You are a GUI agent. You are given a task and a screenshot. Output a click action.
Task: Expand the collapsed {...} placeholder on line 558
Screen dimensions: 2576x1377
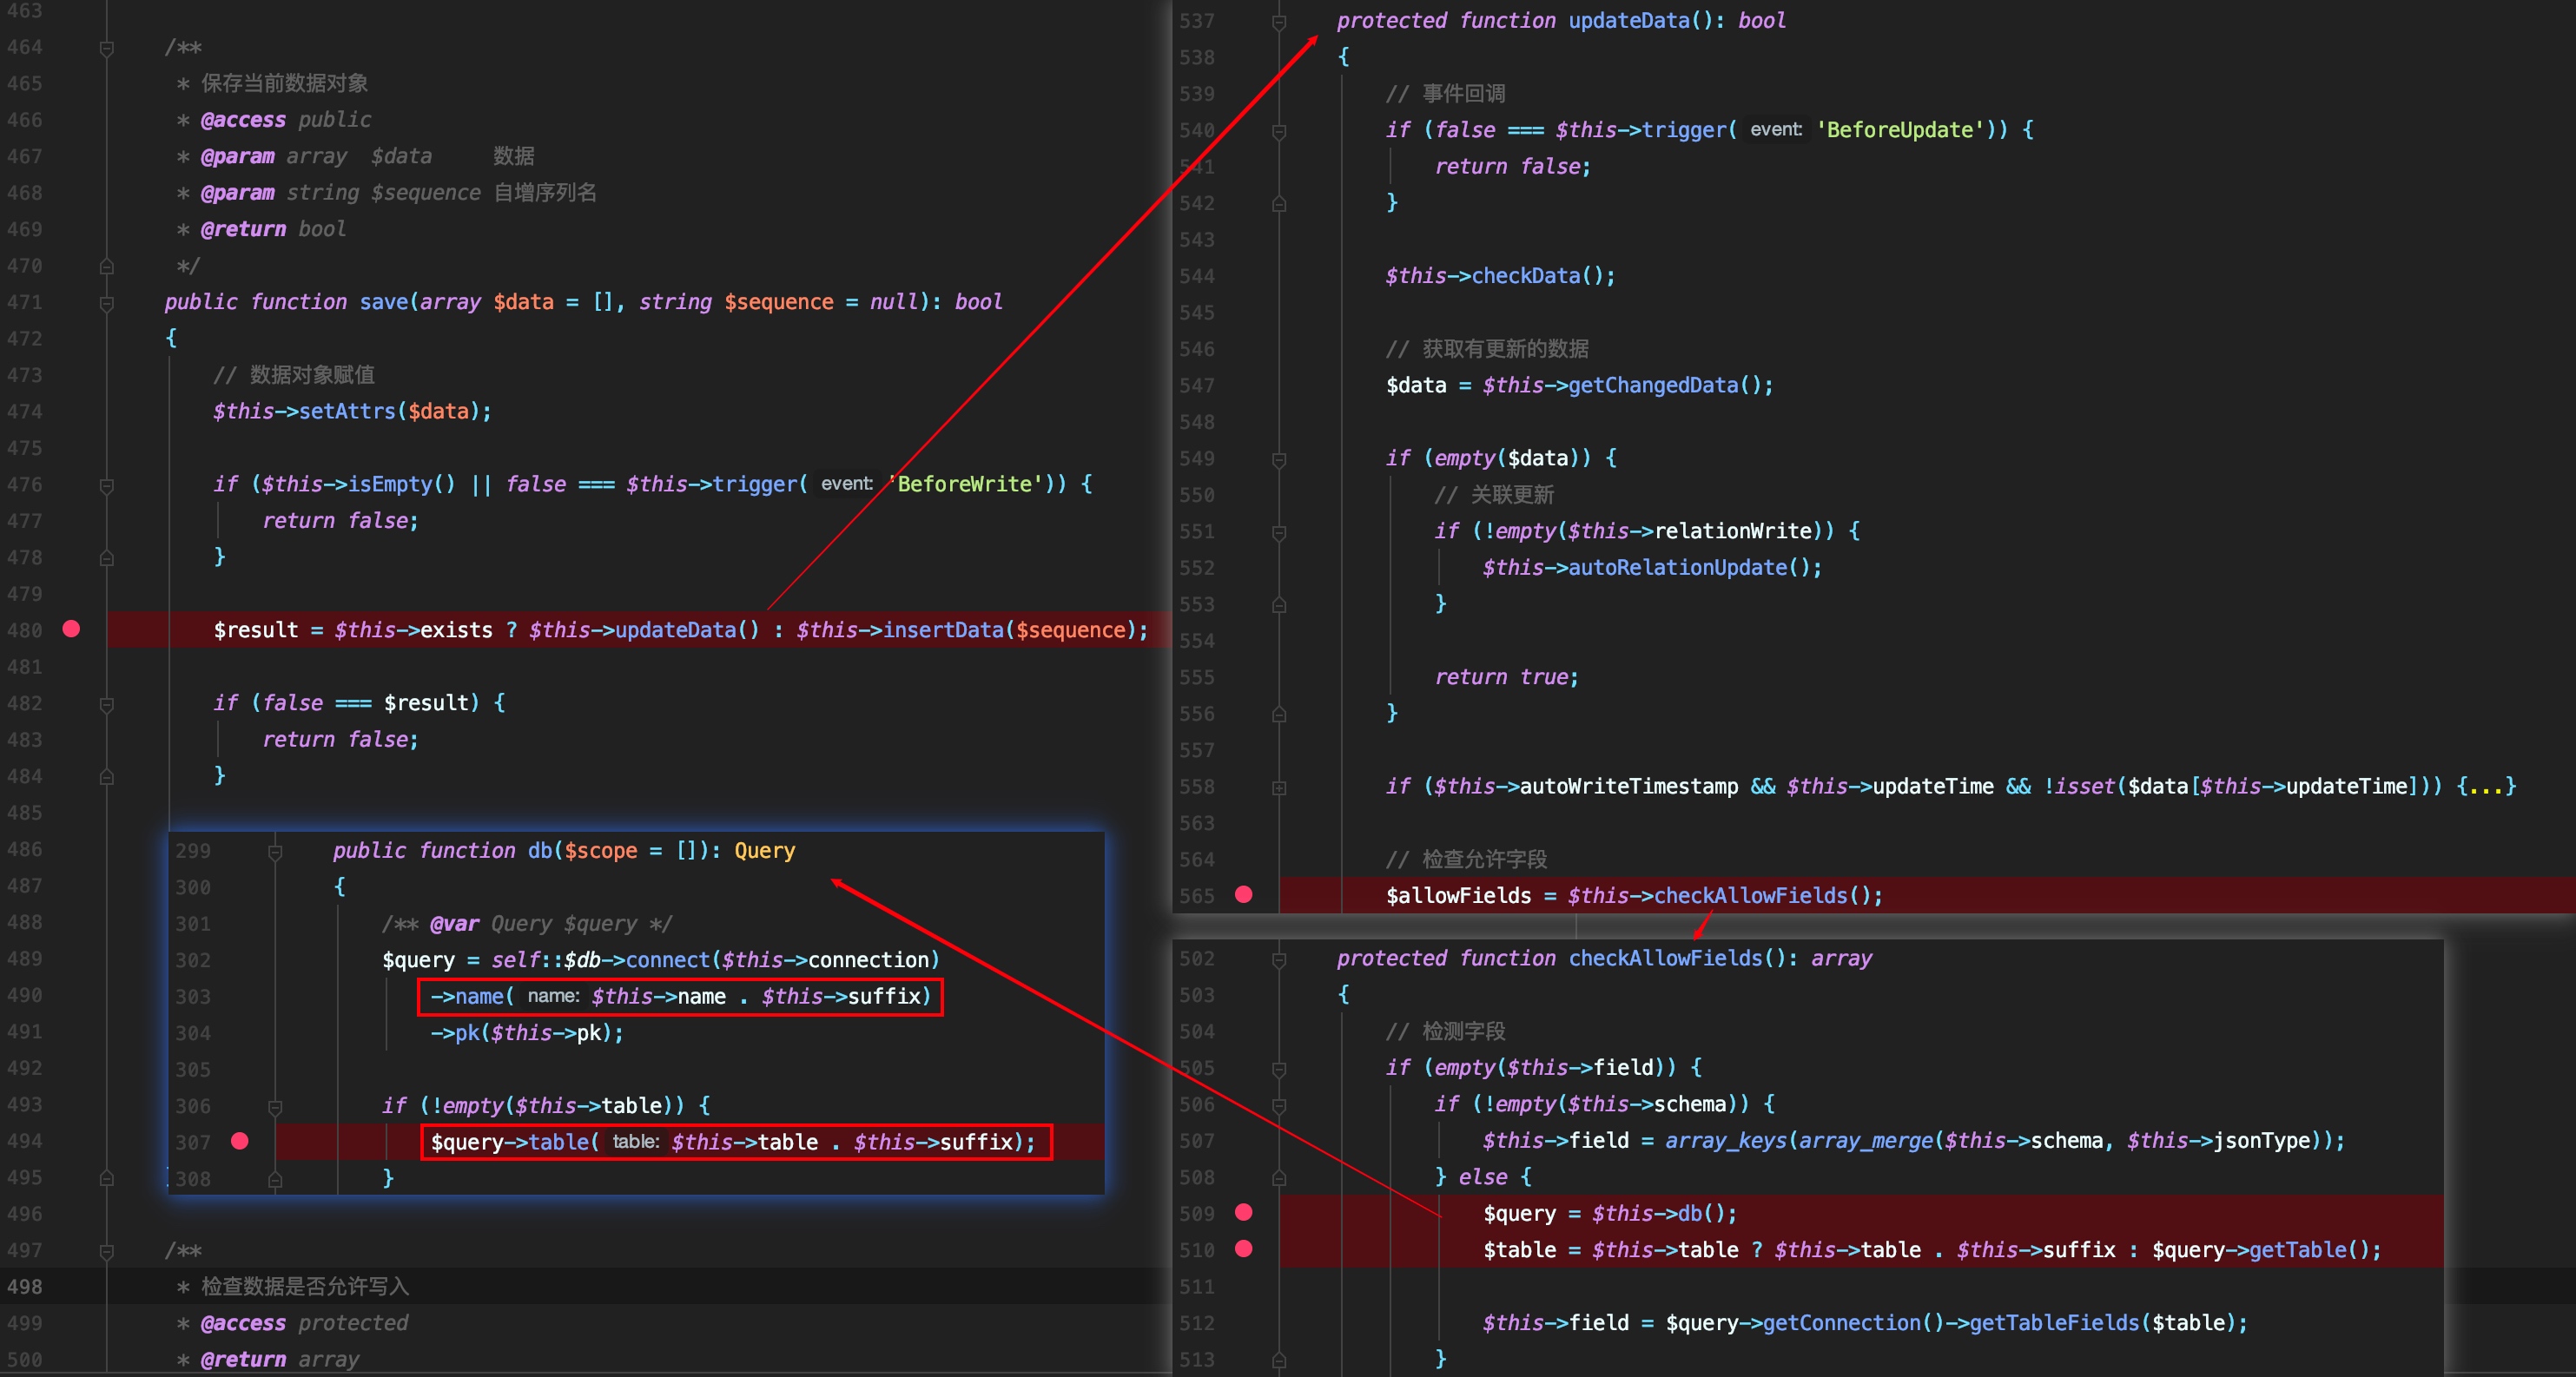(2486, 786)
